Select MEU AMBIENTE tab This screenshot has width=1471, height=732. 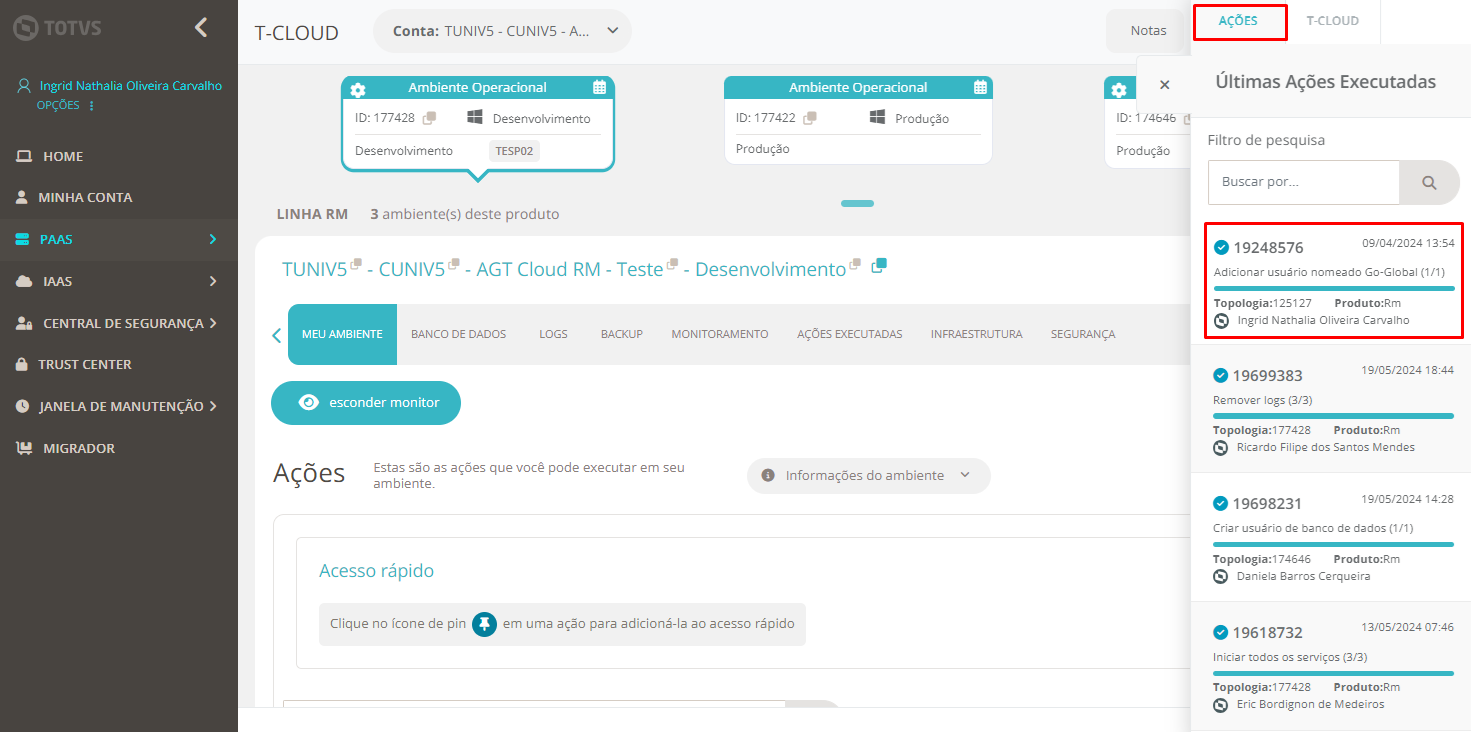342,334
